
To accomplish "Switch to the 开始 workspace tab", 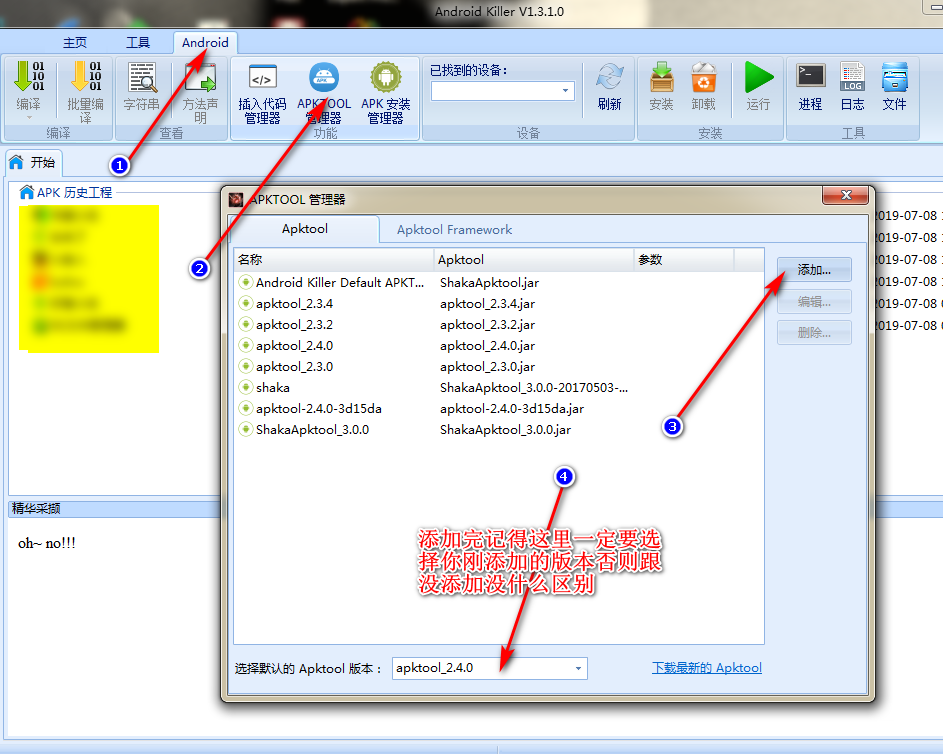I will click(x=33, y=162).
